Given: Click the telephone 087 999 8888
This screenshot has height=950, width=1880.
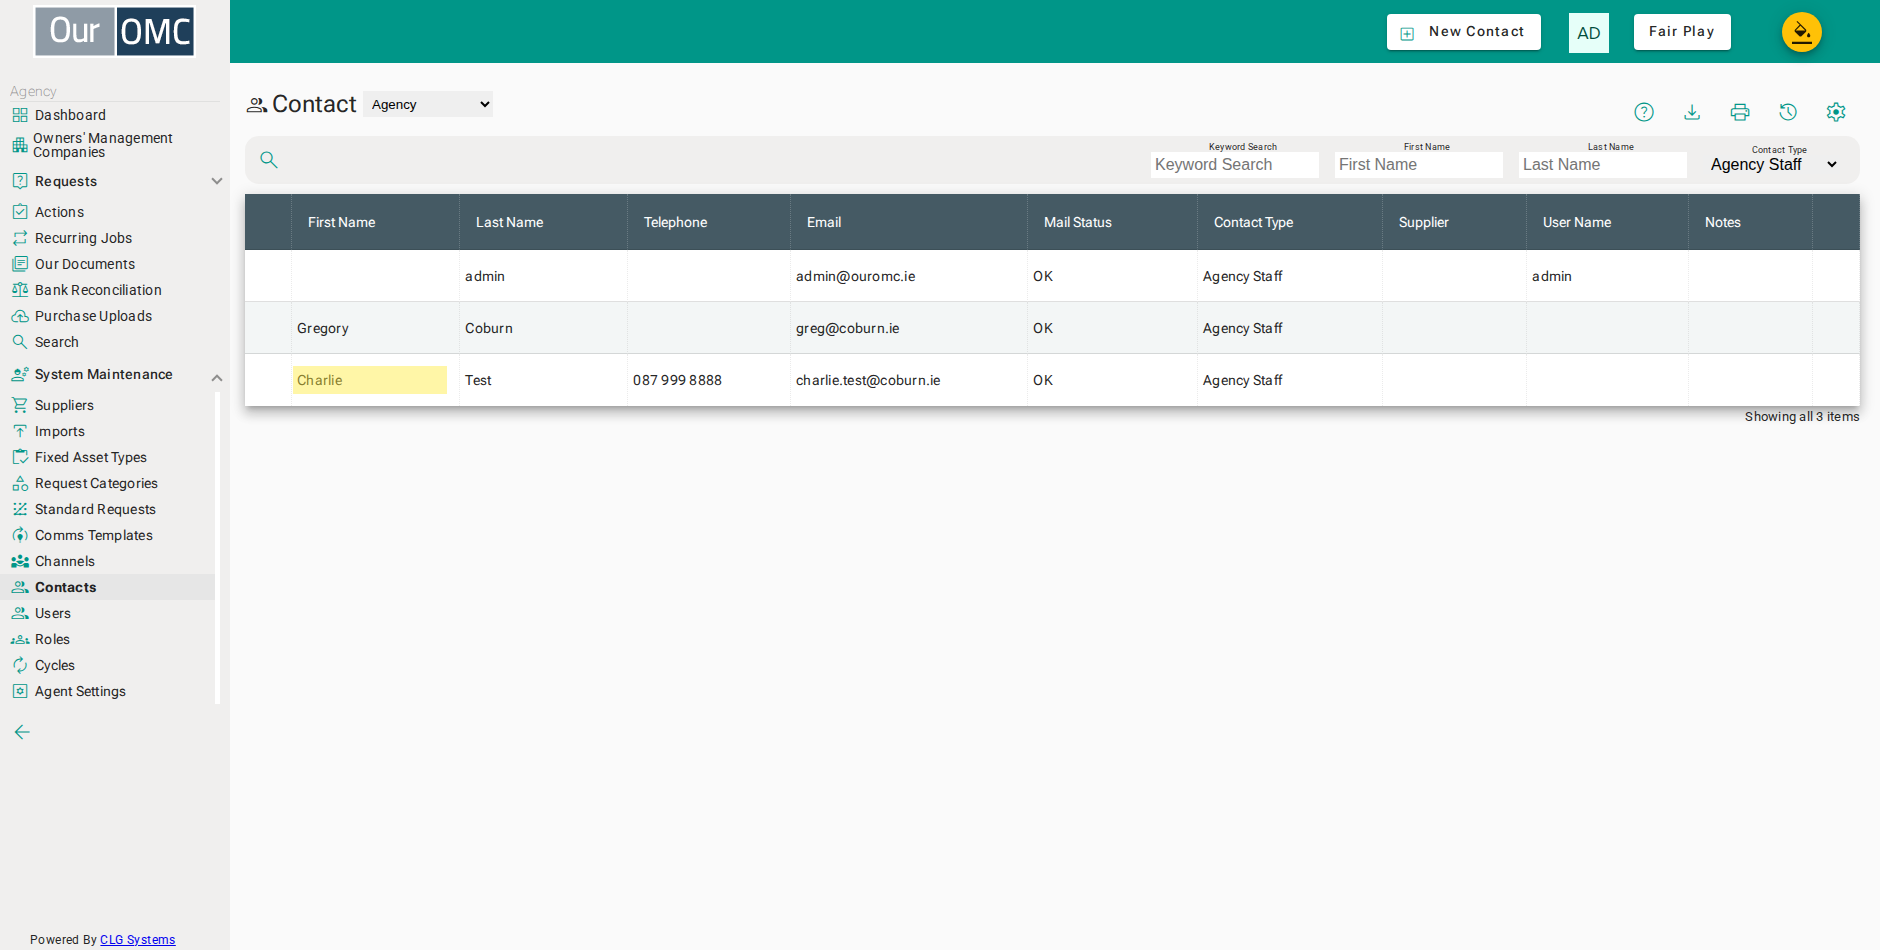Looking at the screenshot, I should pyautogui.click(x=677, y=380).
